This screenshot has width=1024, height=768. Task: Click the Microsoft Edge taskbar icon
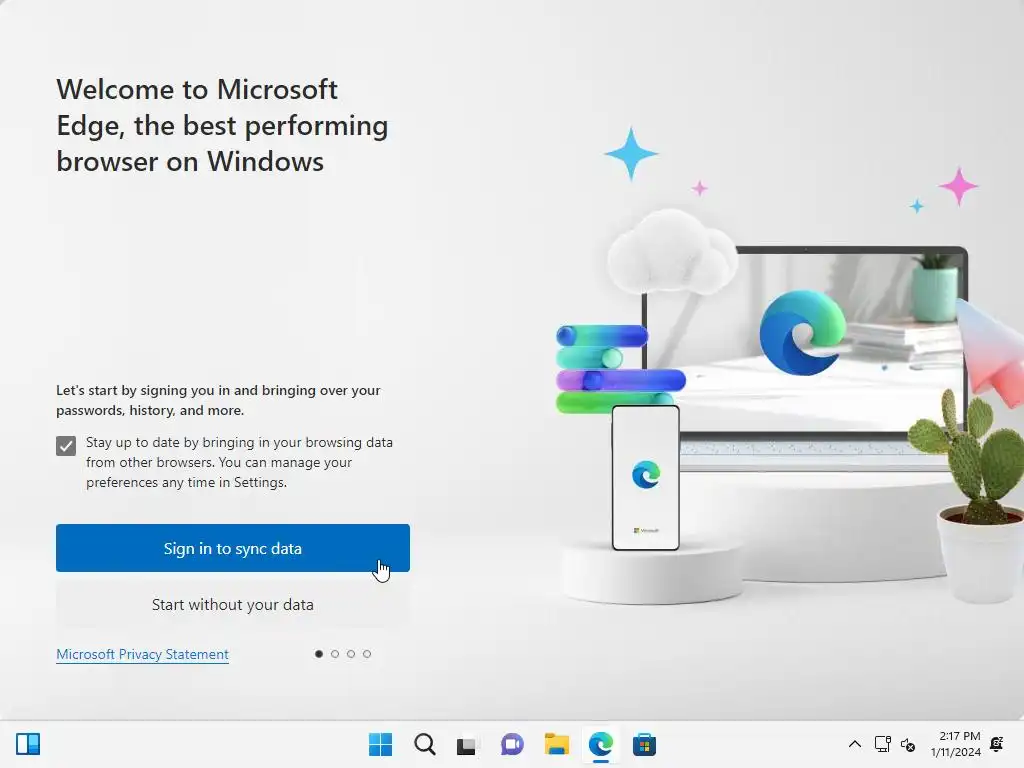point(600,744)
